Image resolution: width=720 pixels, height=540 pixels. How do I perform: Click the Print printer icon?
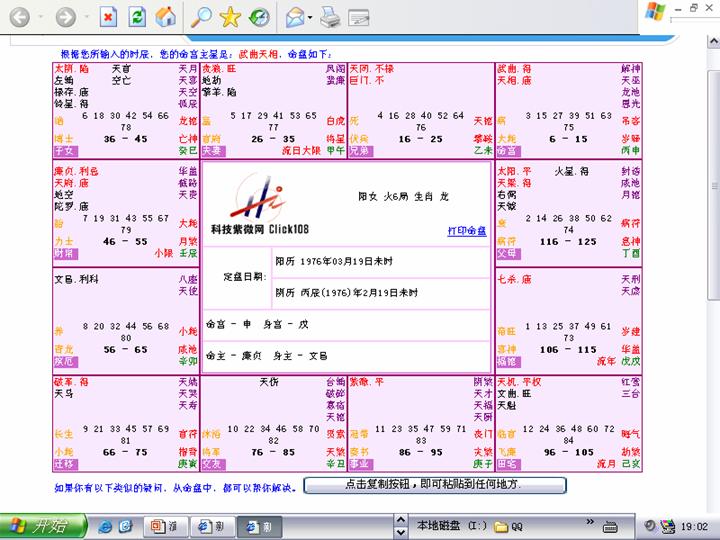330,17
